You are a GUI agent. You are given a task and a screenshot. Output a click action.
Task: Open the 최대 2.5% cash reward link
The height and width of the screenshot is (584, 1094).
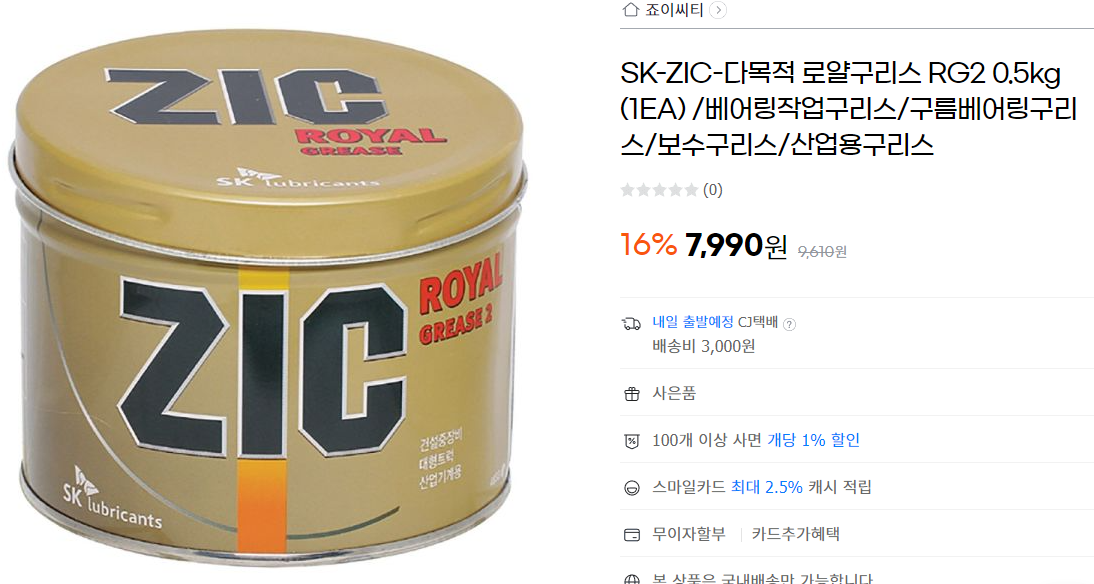767,487
